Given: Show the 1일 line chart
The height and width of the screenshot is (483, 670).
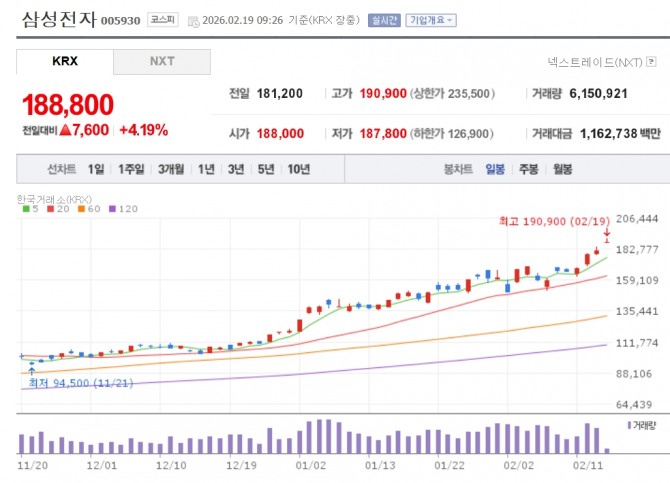Looking at the screenshot, I should [95, 169].
